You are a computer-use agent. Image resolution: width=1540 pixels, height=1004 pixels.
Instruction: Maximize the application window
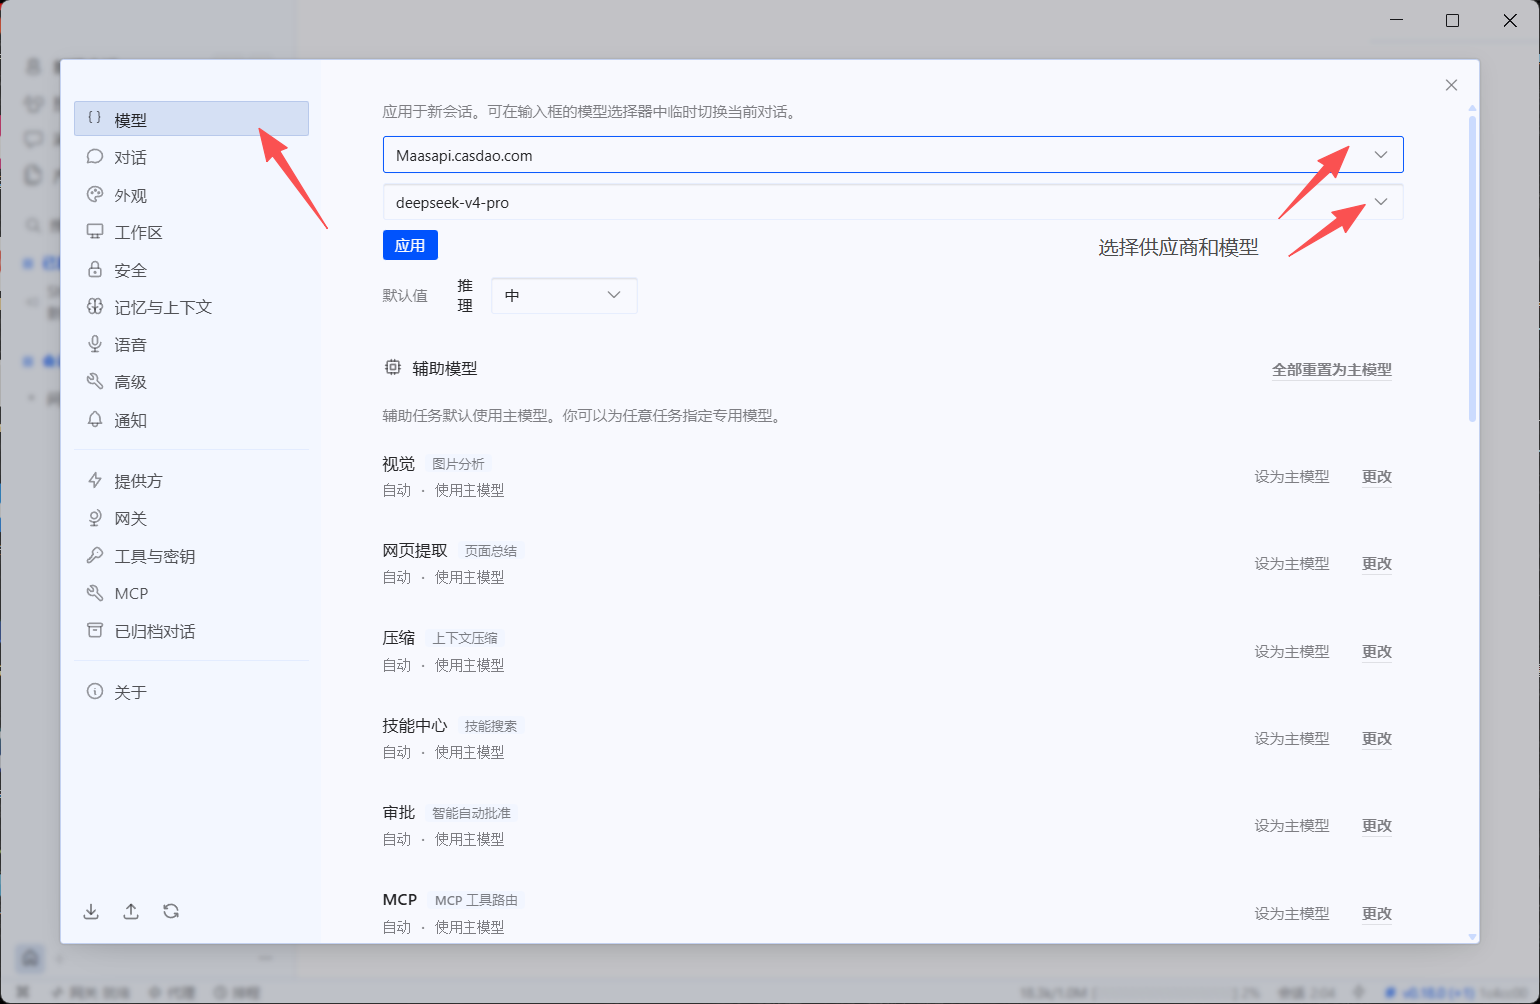[1452, 20]
